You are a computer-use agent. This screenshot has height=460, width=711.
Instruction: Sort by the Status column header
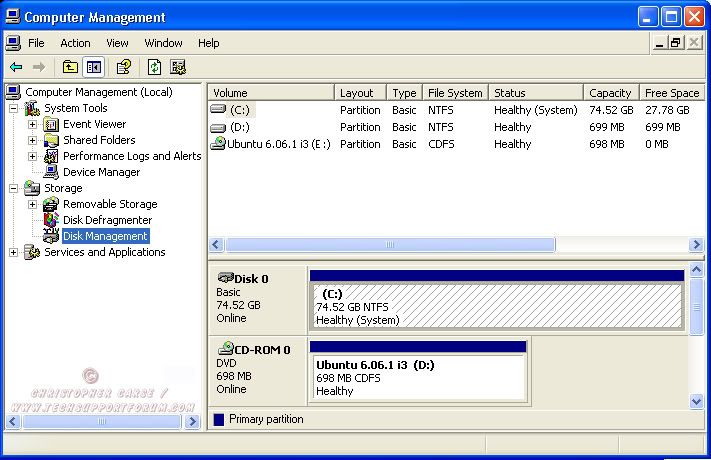click(x=536, y=93)
